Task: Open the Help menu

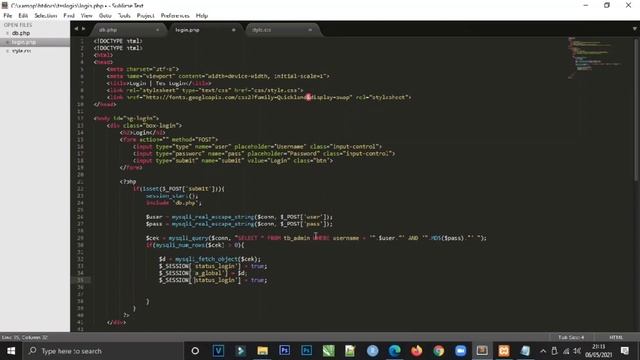Action: point(202,16)
